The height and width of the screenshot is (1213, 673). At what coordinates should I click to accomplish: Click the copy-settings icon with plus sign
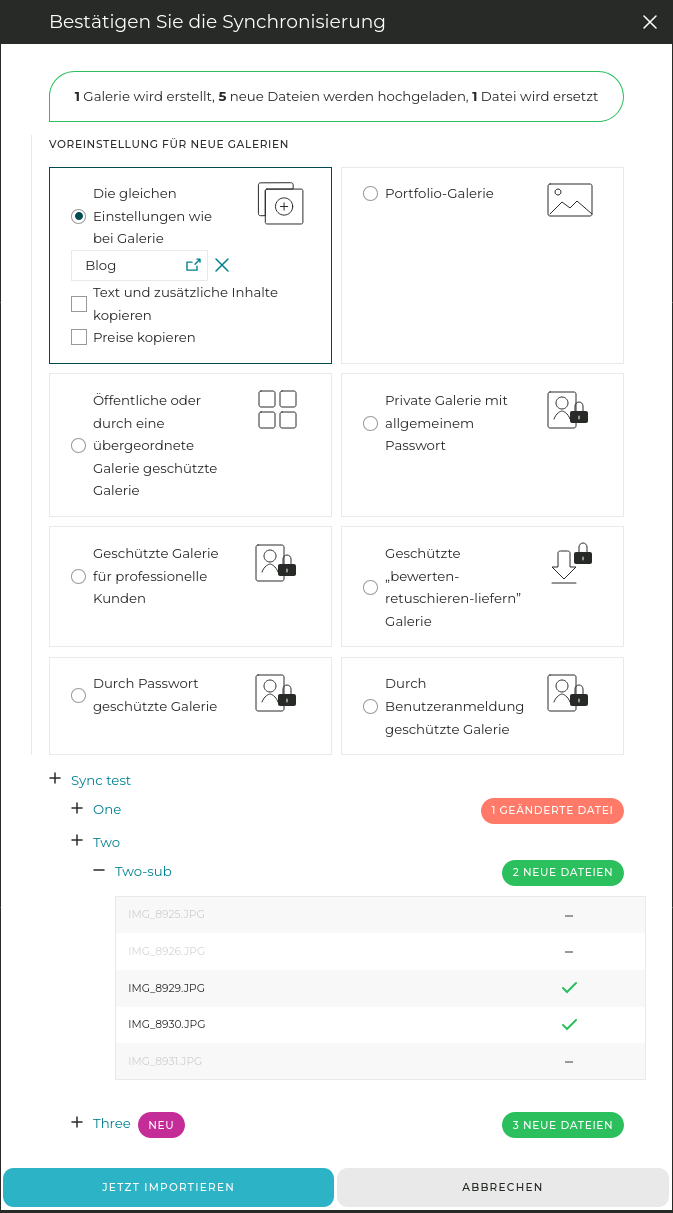pos(280,203)
